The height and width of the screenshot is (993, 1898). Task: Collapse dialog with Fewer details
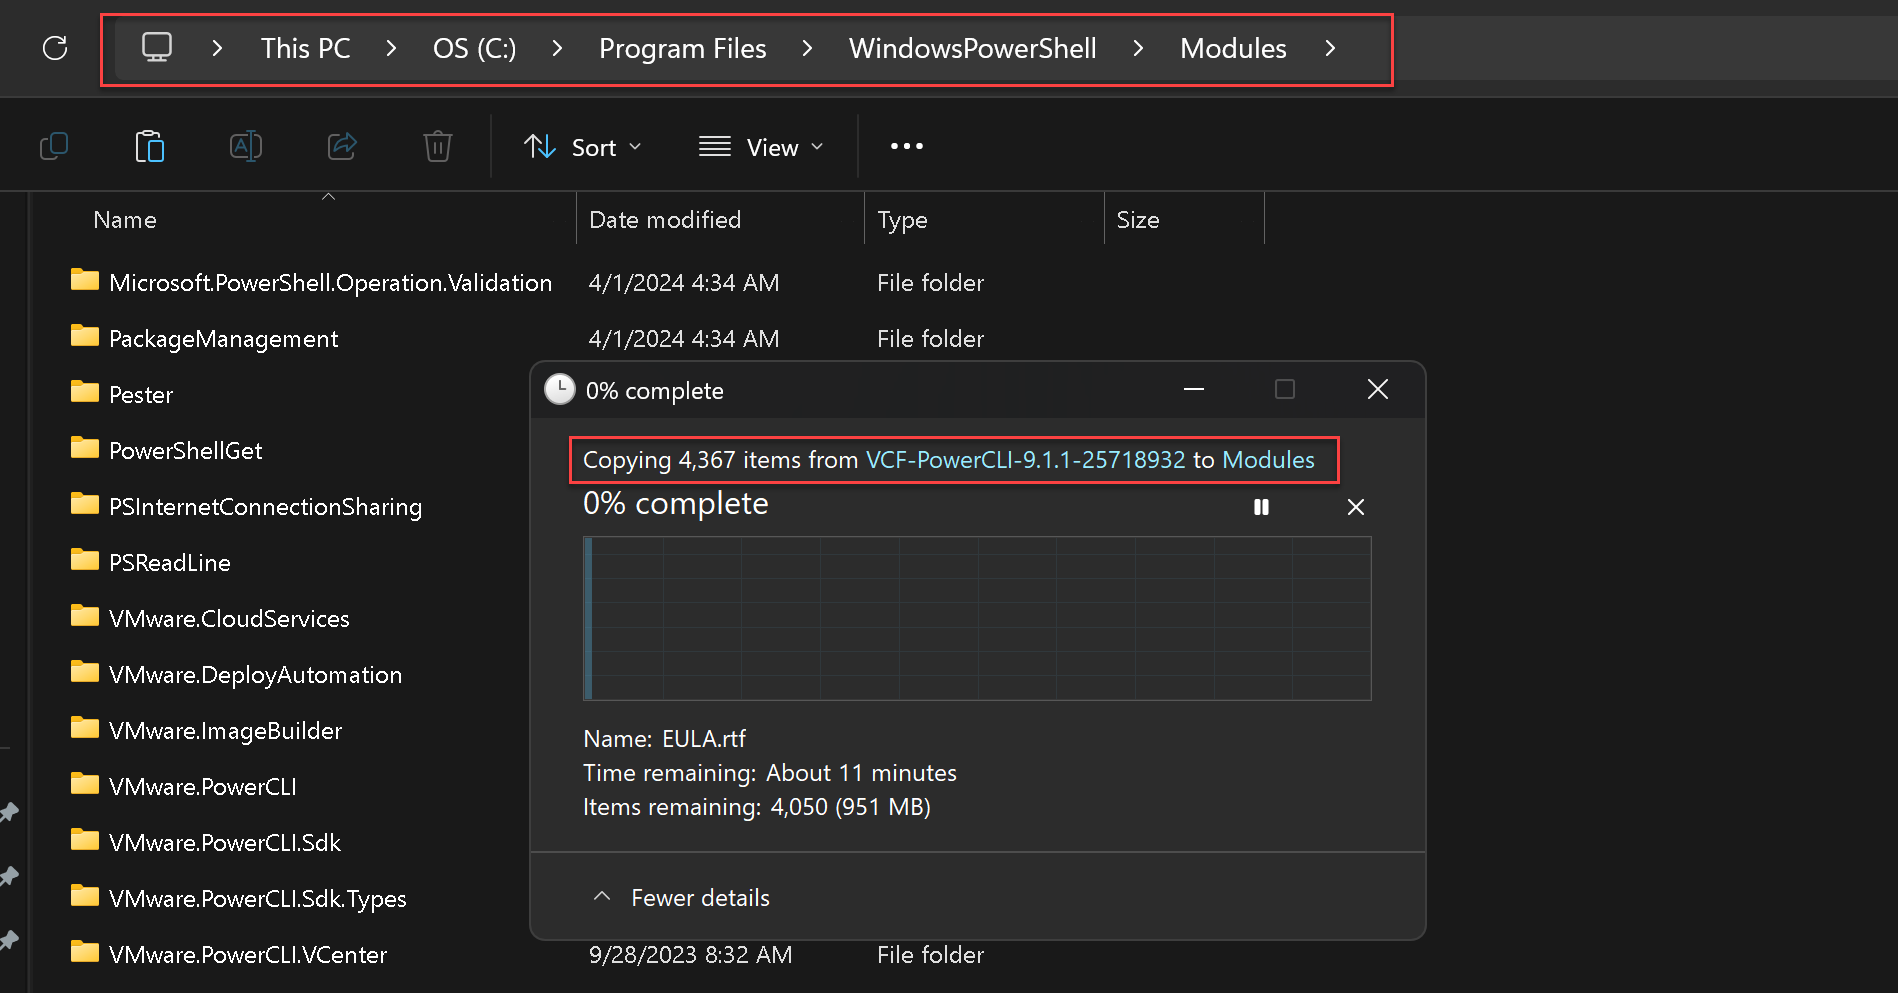682,898
